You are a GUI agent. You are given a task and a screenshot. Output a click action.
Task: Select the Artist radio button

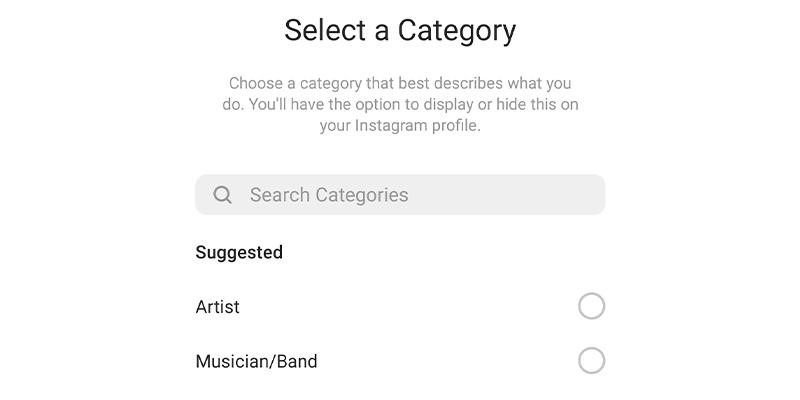click(x=591, y=306)
